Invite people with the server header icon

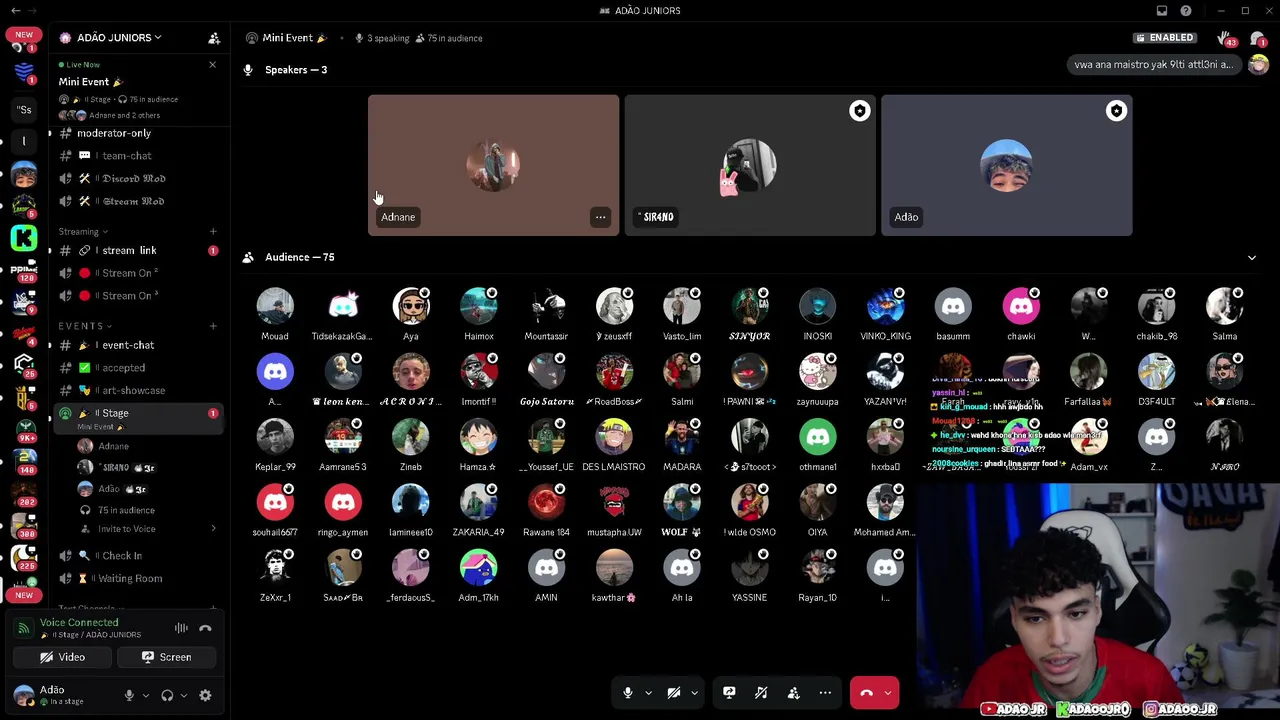pyautogui.click(x=213, y=38)
